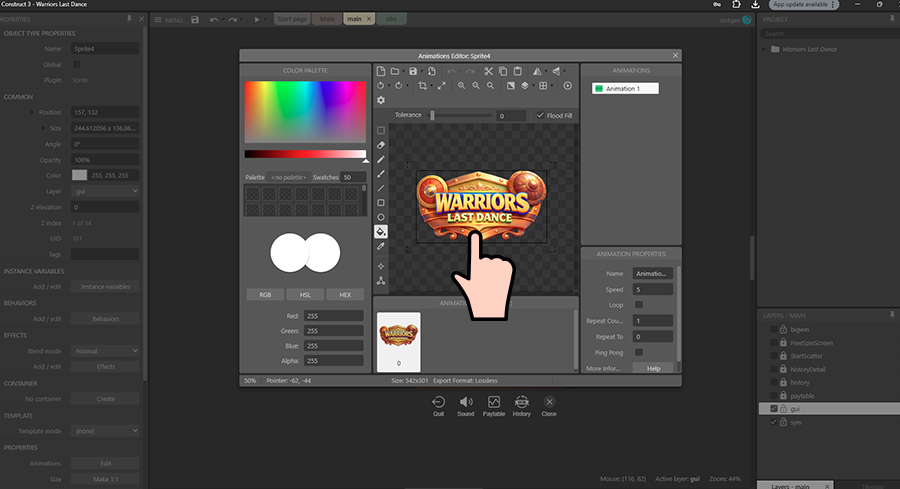The width and height of the screenshot is (900, 489).
Task: Click the crop tool icon
Action: click(x=423, y=86)
